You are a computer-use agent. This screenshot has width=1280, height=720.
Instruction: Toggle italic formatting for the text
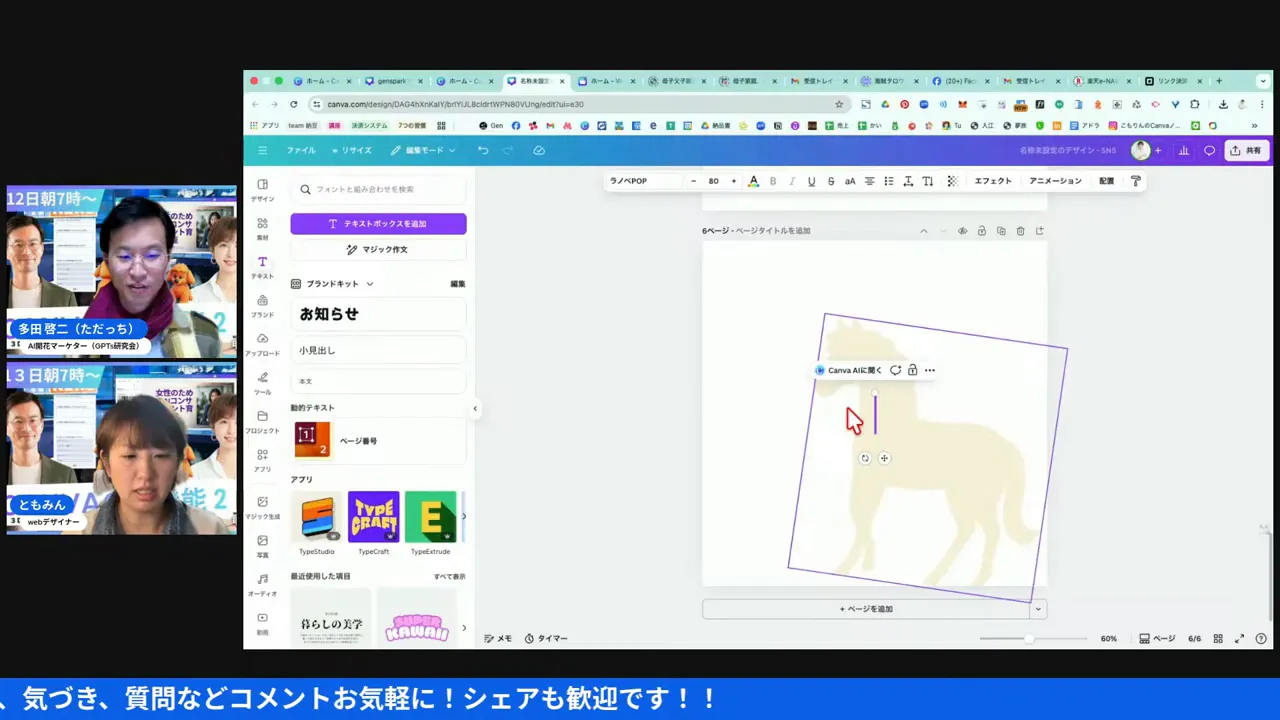(792, 181)
